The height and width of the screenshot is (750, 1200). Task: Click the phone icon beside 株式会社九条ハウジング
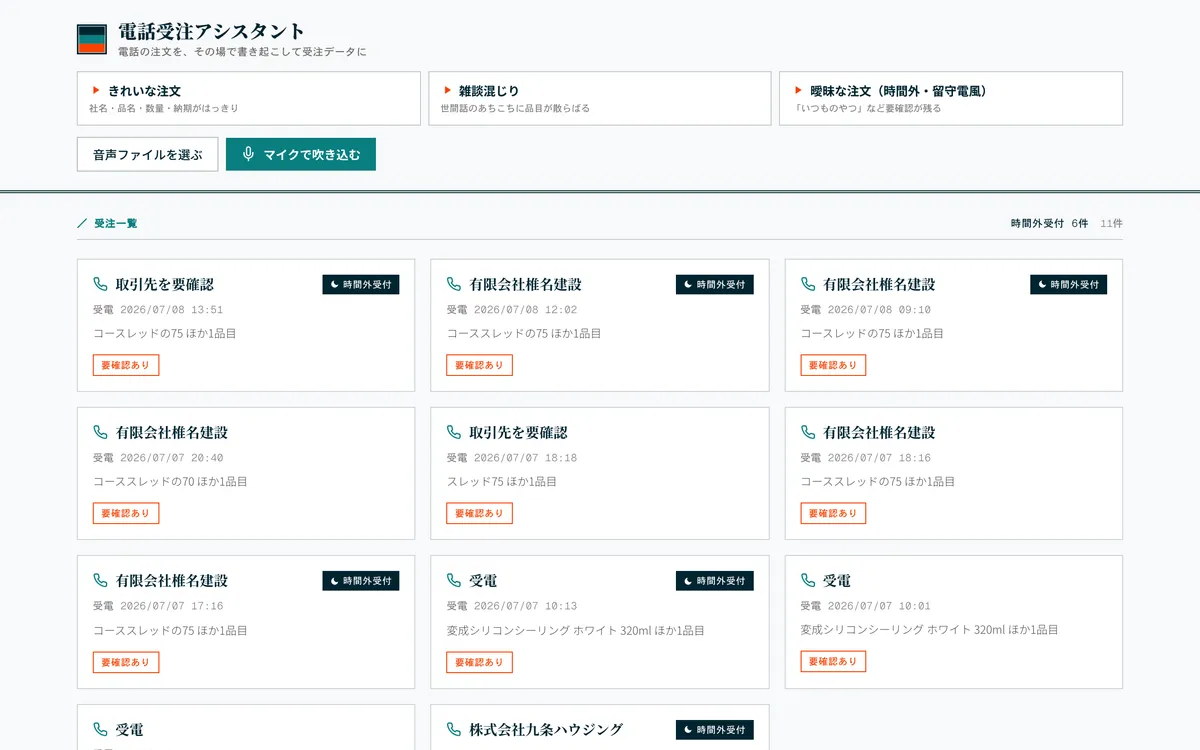pyautogui.click(x=454, y=729)
